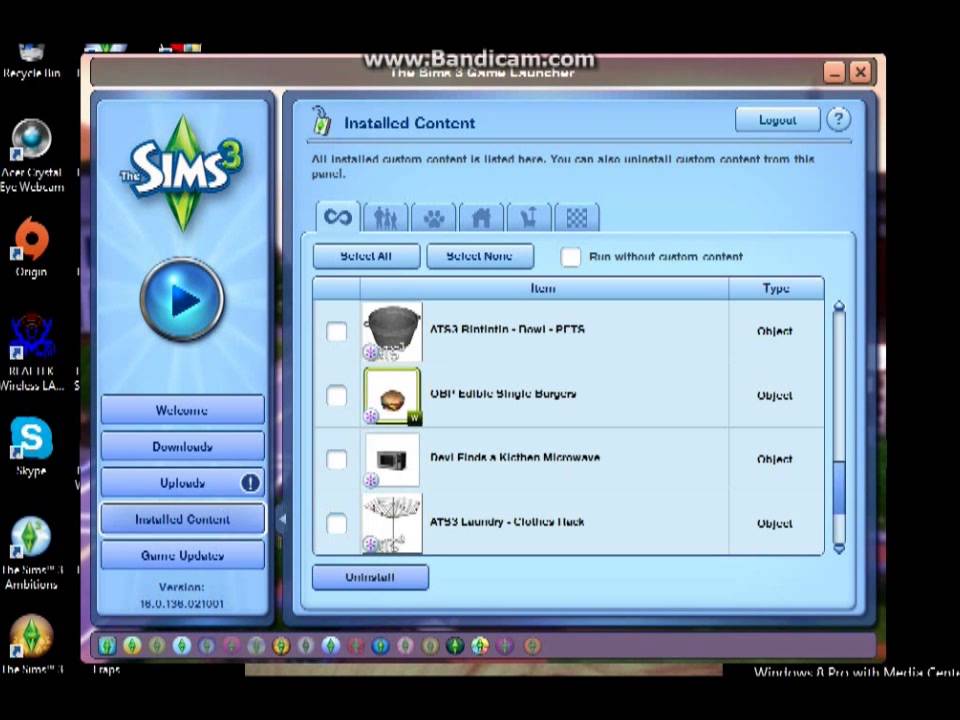
Task: Check the ATS3 Rintintin Bowl PETS checkbox
Action: coord(336,332)
